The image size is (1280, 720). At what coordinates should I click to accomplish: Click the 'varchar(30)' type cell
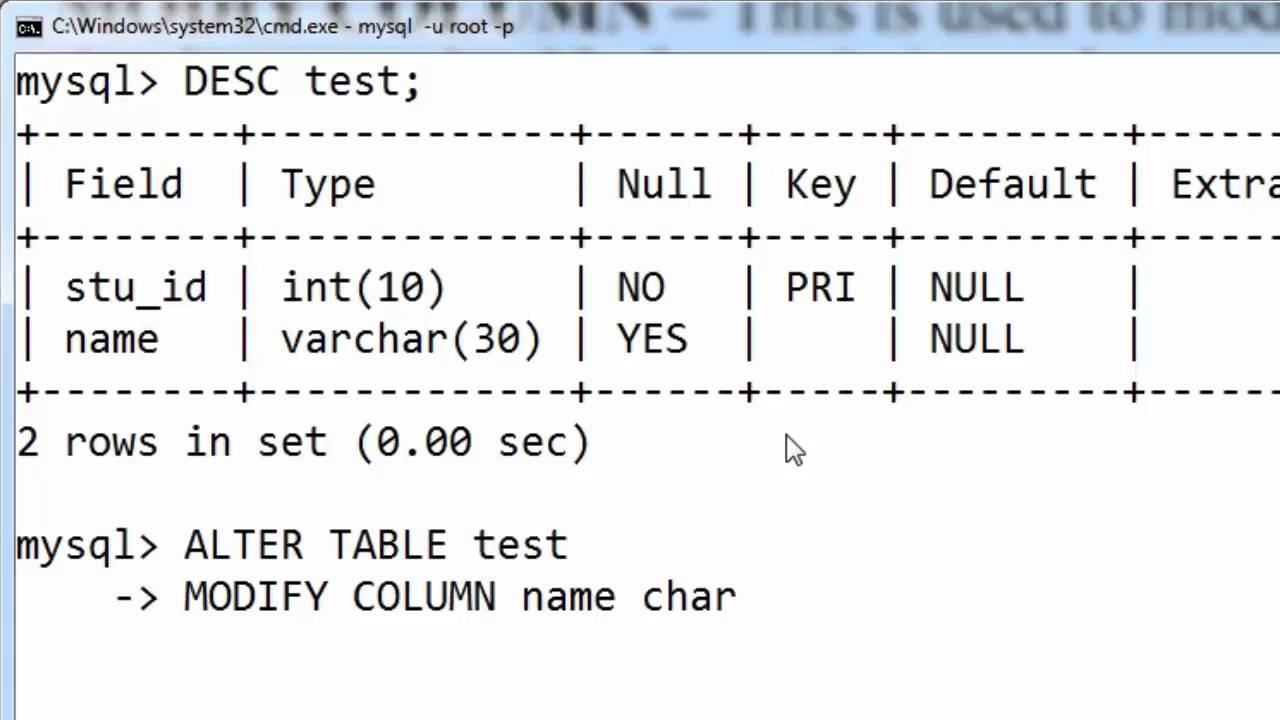click(411, 341)
